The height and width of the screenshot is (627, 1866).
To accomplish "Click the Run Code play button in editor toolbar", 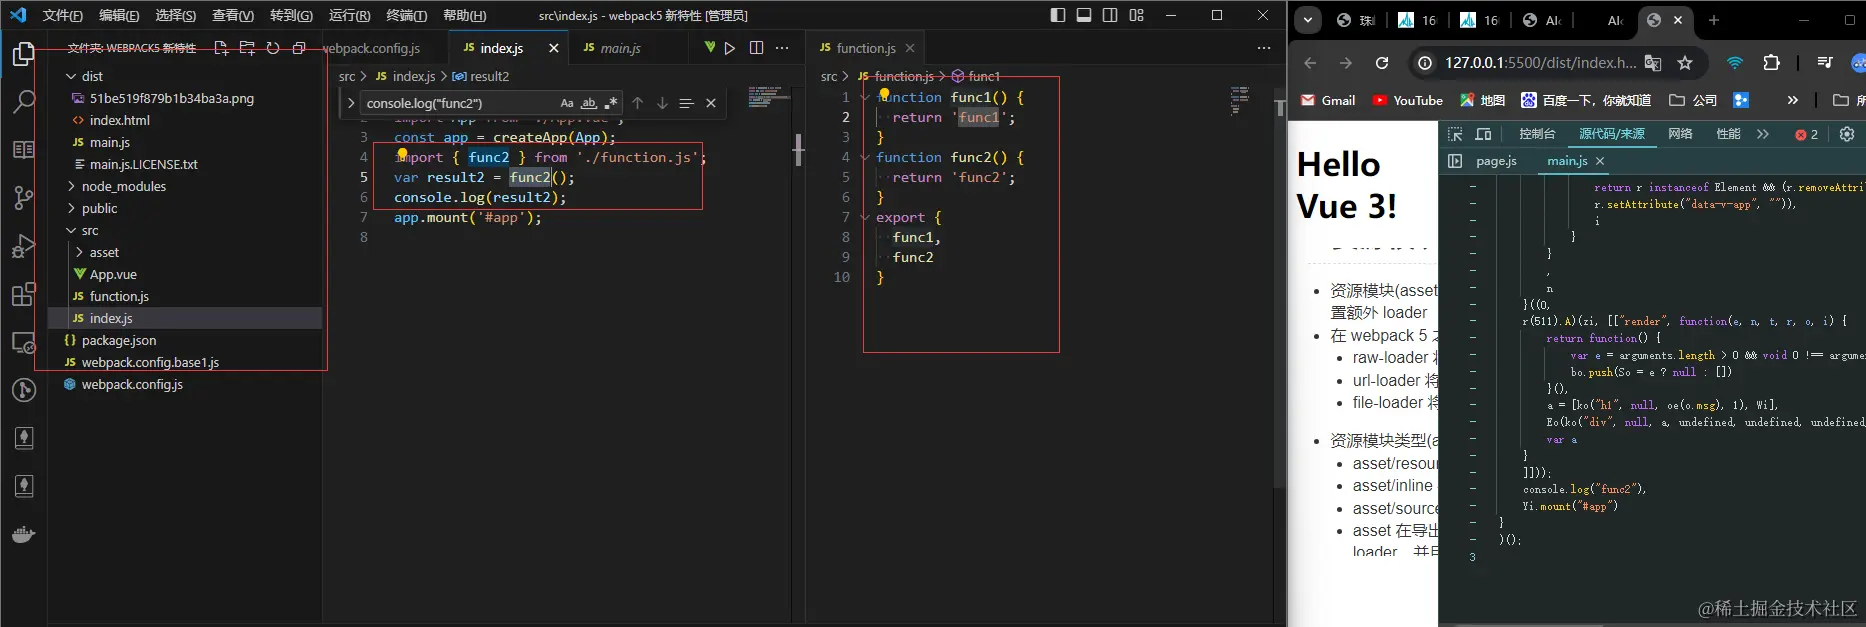I will [730, 48].
